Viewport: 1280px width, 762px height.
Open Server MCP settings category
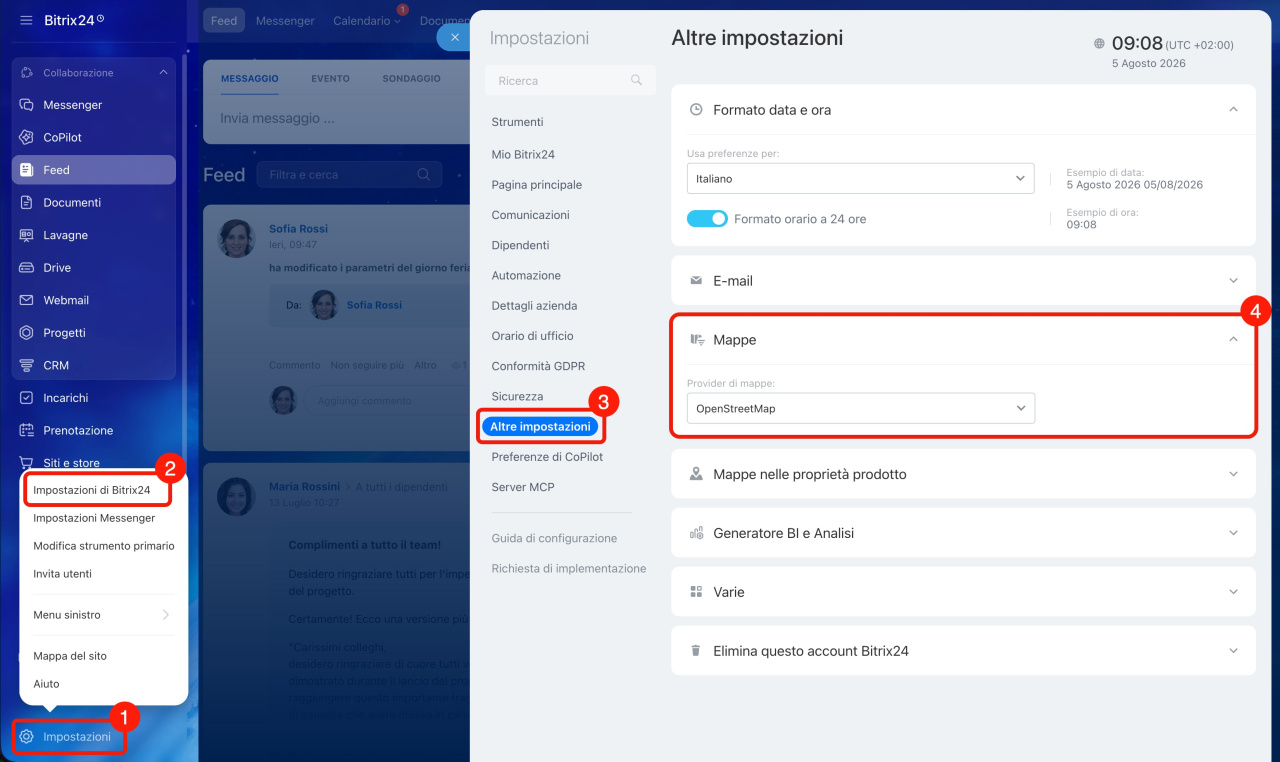click(523, 487)
